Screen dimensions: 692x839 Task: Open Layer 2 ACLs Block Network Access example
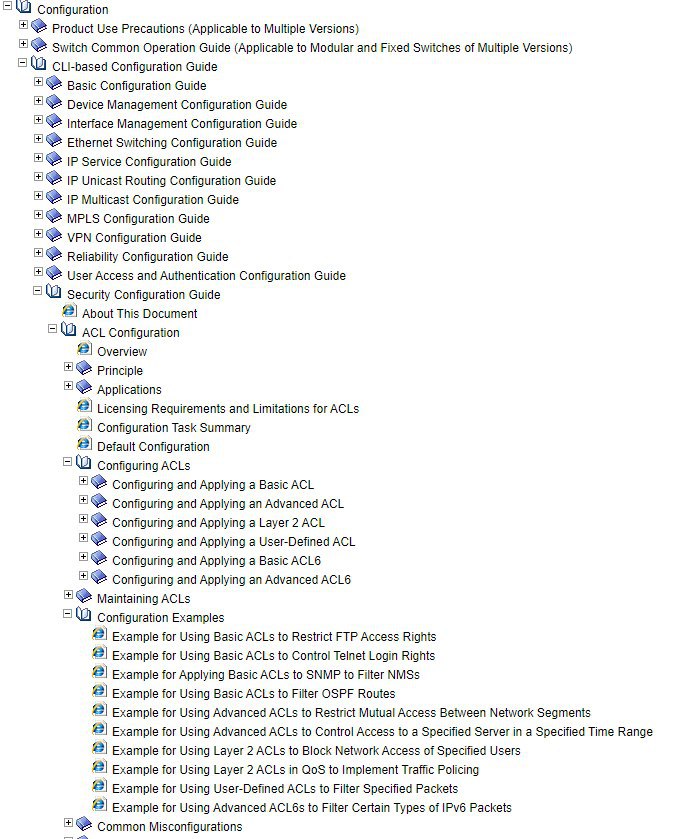coord(316,751)
